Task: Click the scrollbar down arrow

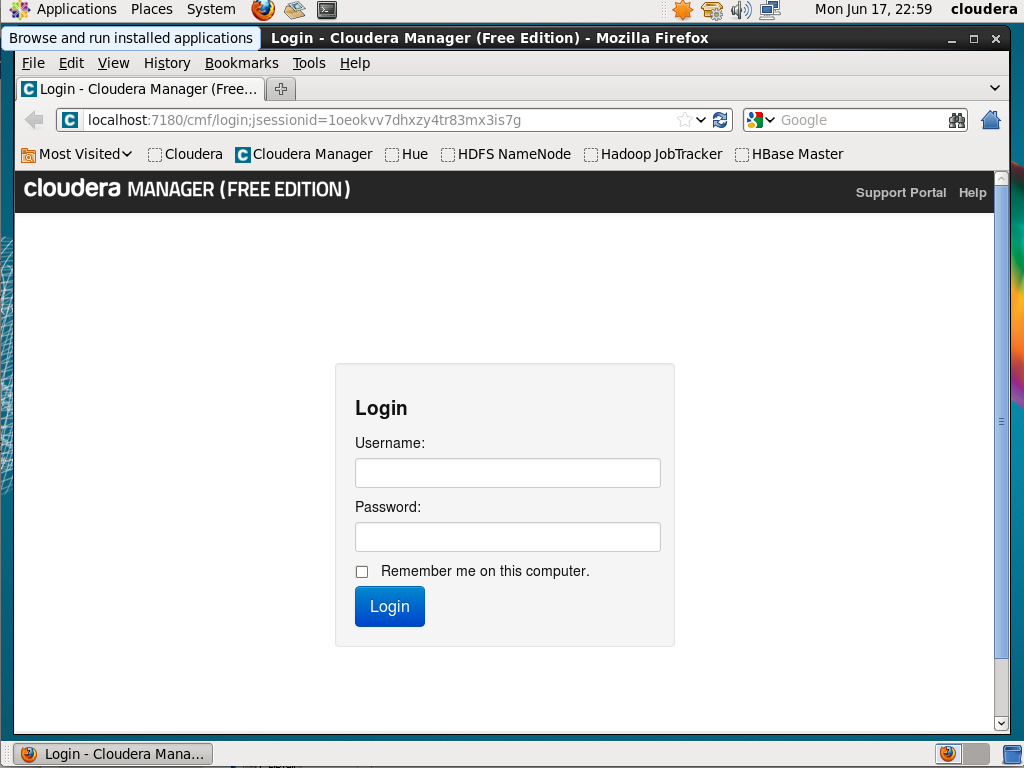Action: coord(1001,723)
